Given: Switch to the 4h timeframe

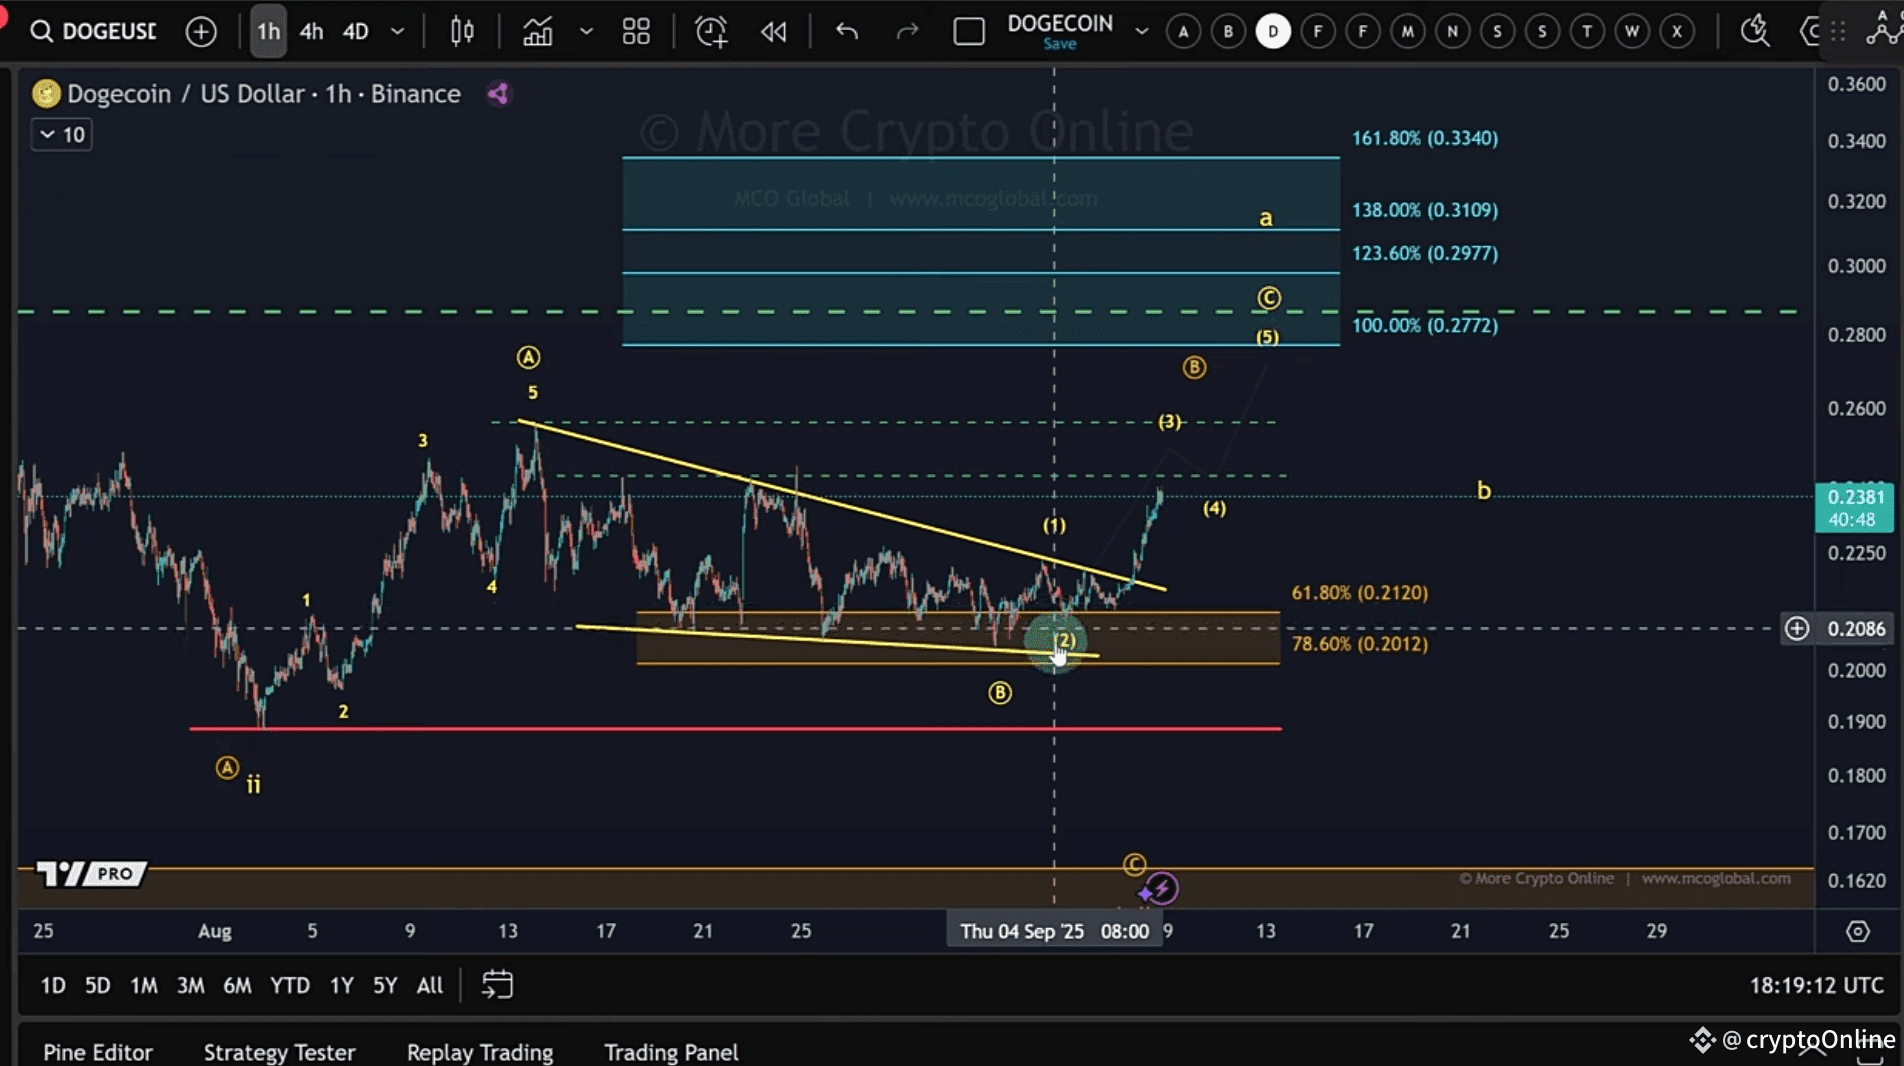Looking at the screenshot, I should [311, 31].
